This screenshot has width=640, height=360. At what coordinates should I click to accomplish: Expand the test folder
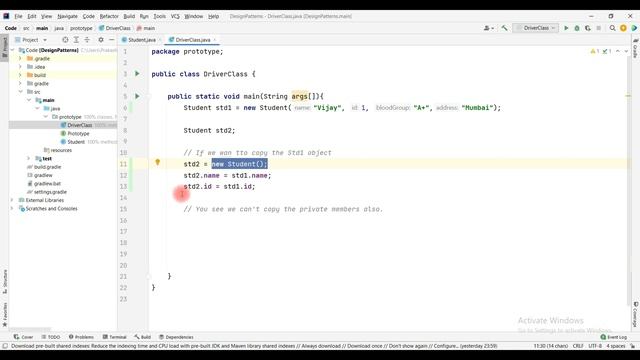click(x=29, y=158)
